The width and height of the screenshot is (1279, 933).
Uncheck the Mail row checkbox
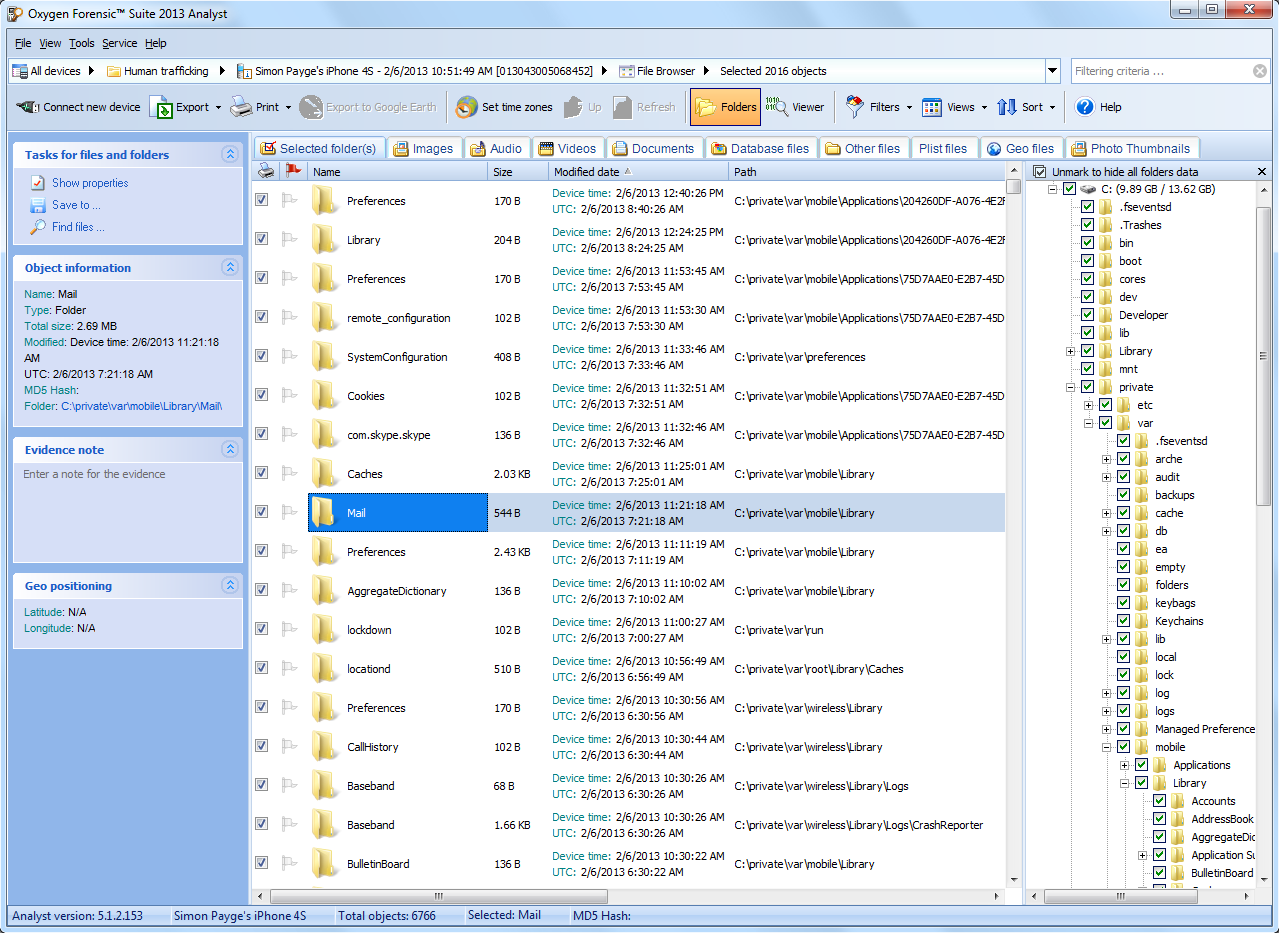[x=262, y=511]
